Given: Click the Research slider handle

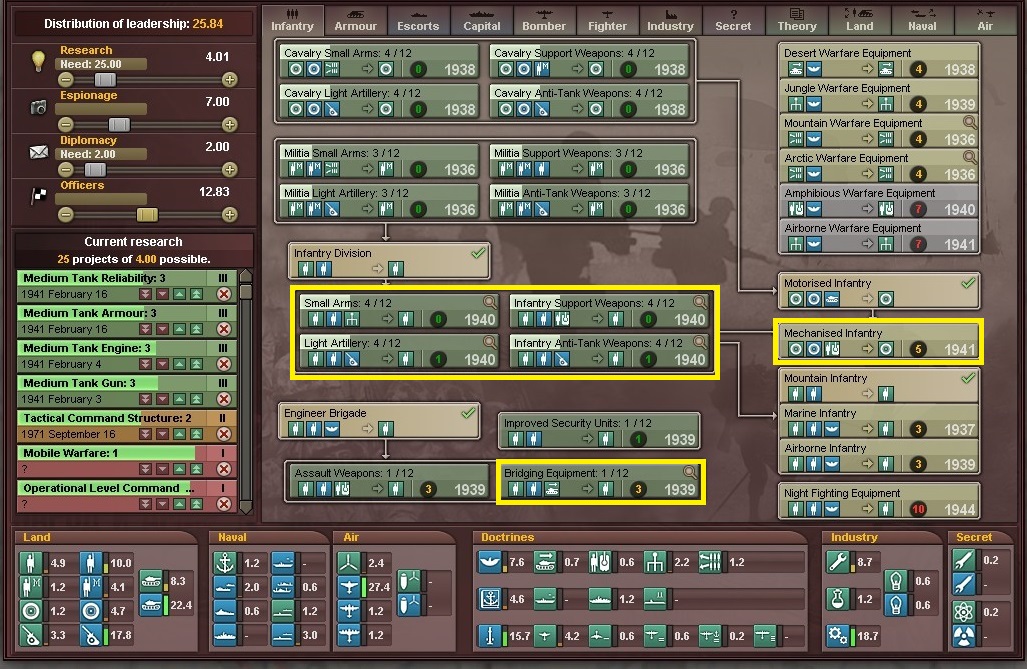Looking at the screenshot, I should pos(105,79).
